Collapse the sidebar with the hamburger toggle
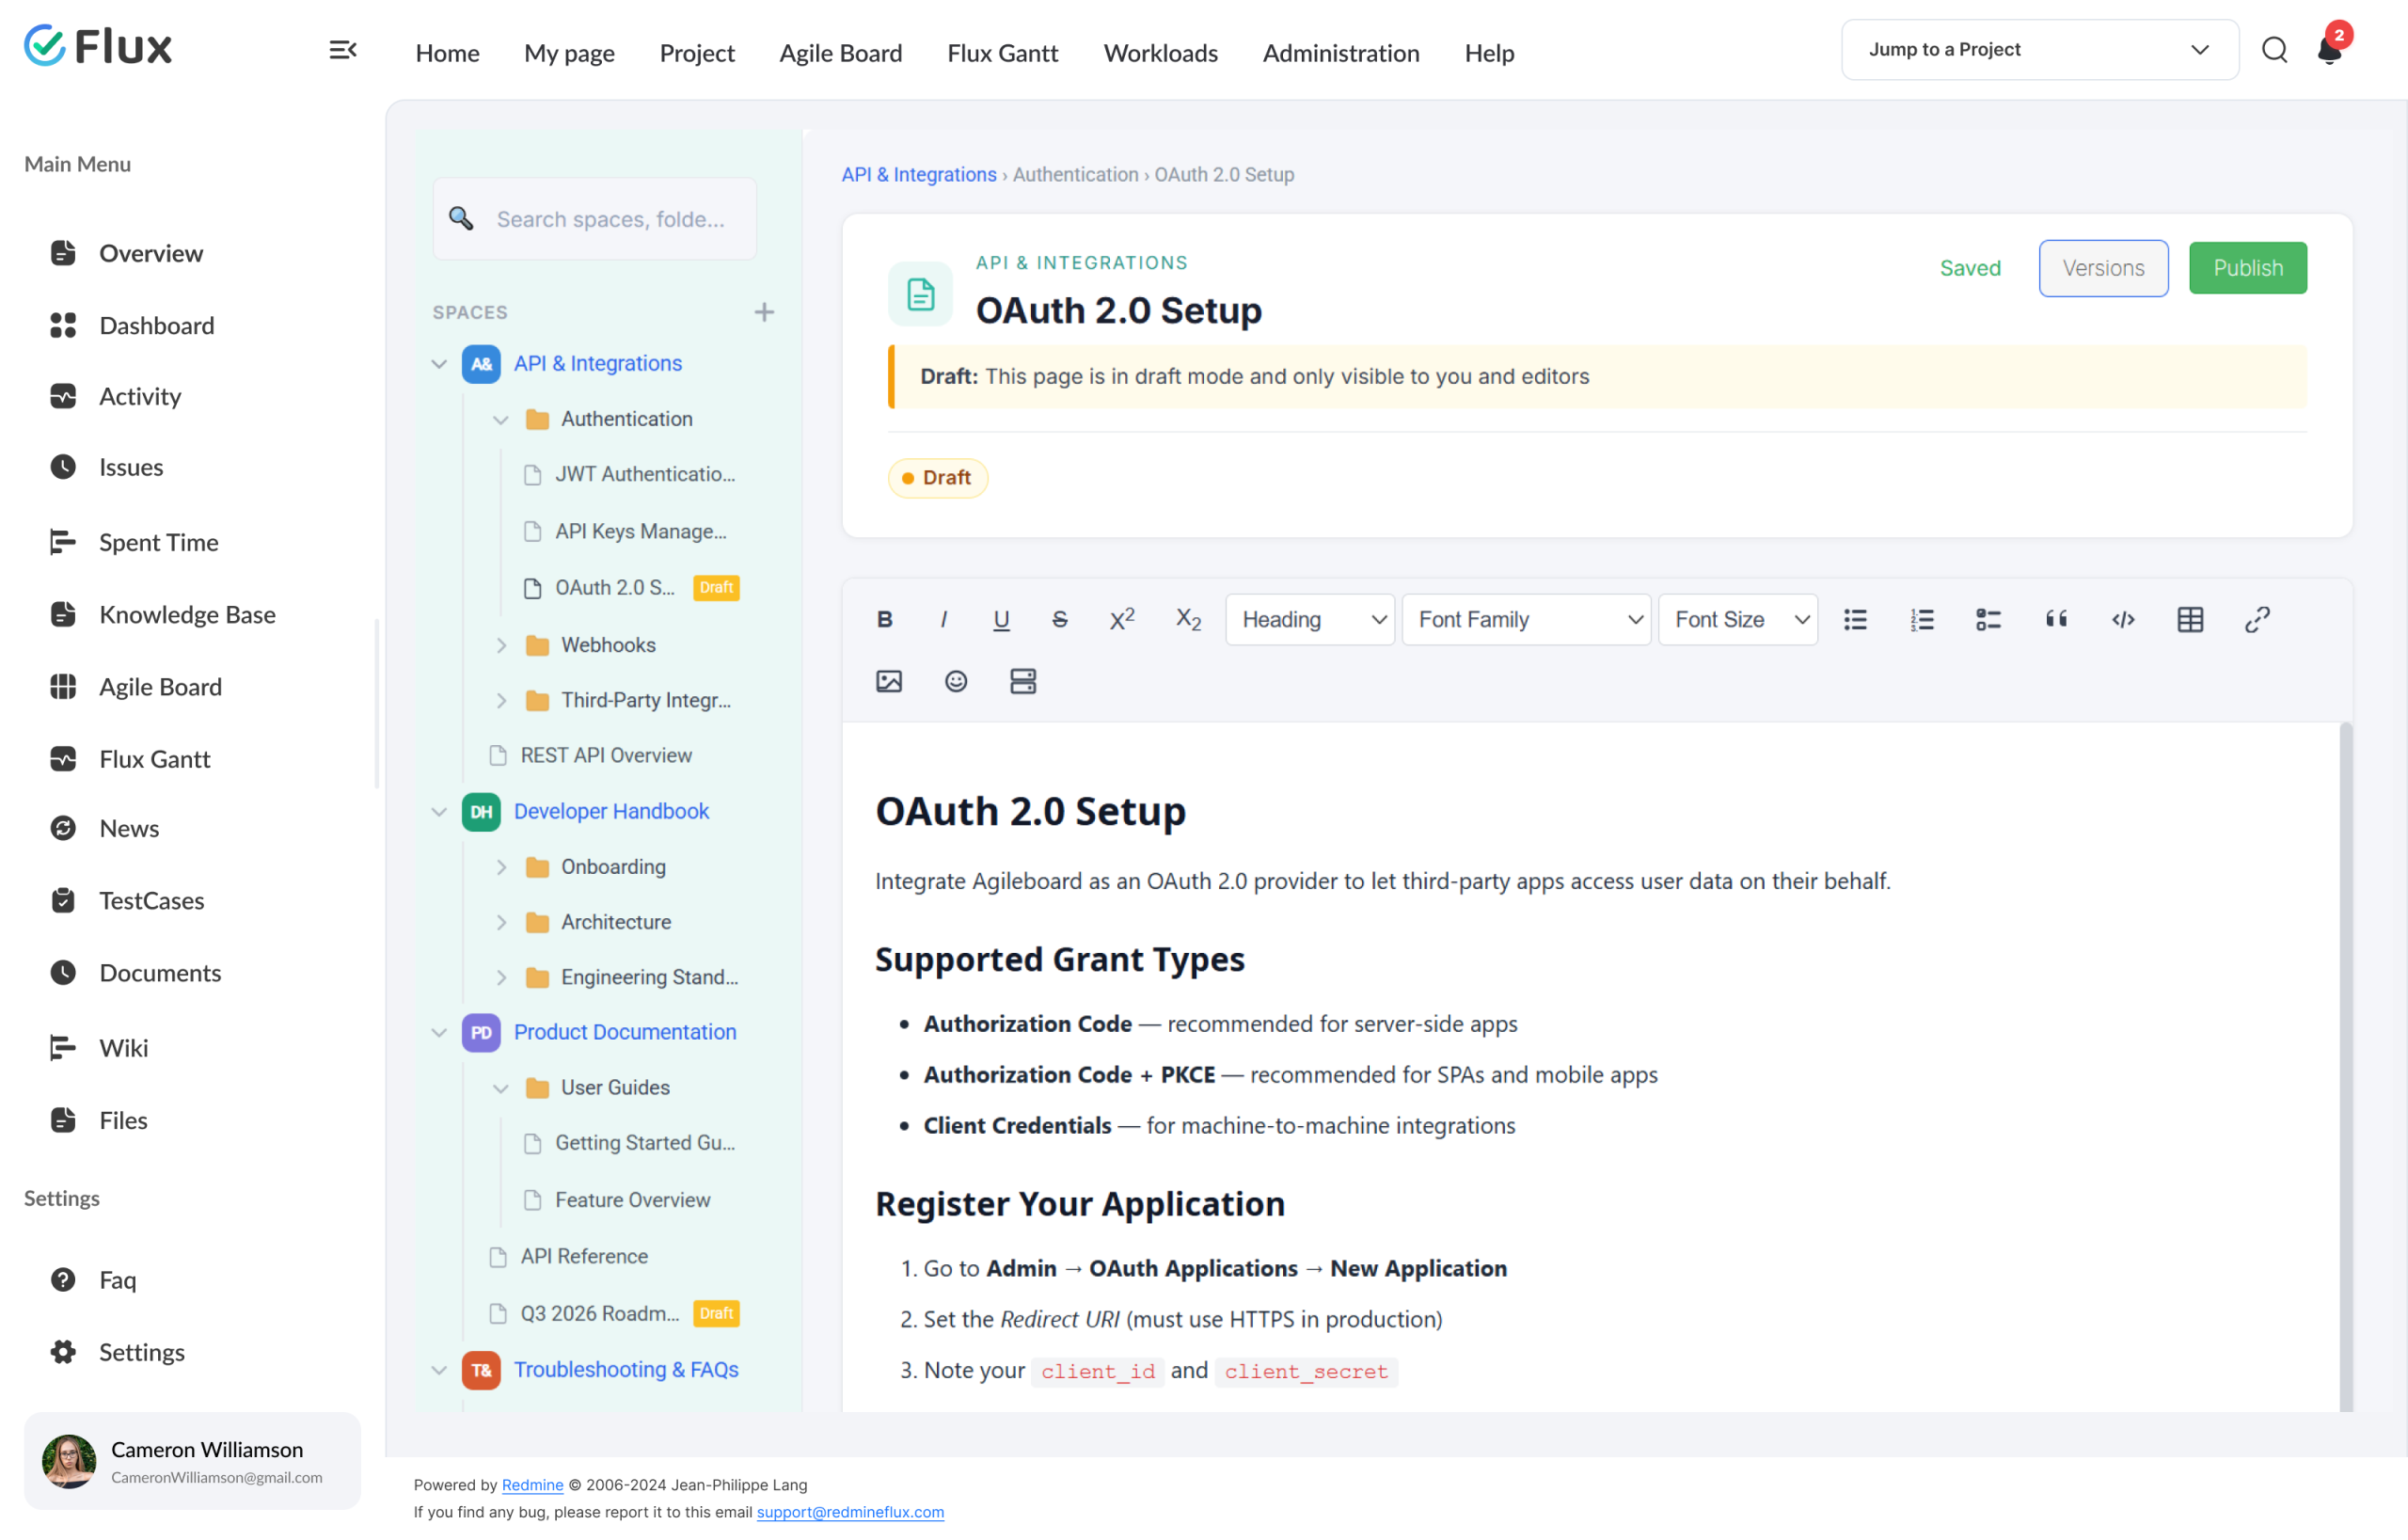This screenshot has width=2408, height=1540. [x=342, y=50]
